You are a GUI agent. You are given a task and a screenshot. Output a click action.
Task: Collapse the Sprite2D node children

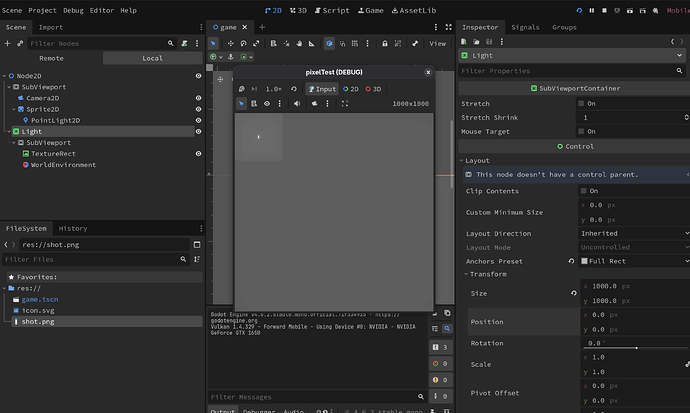(x=14, y=109)
